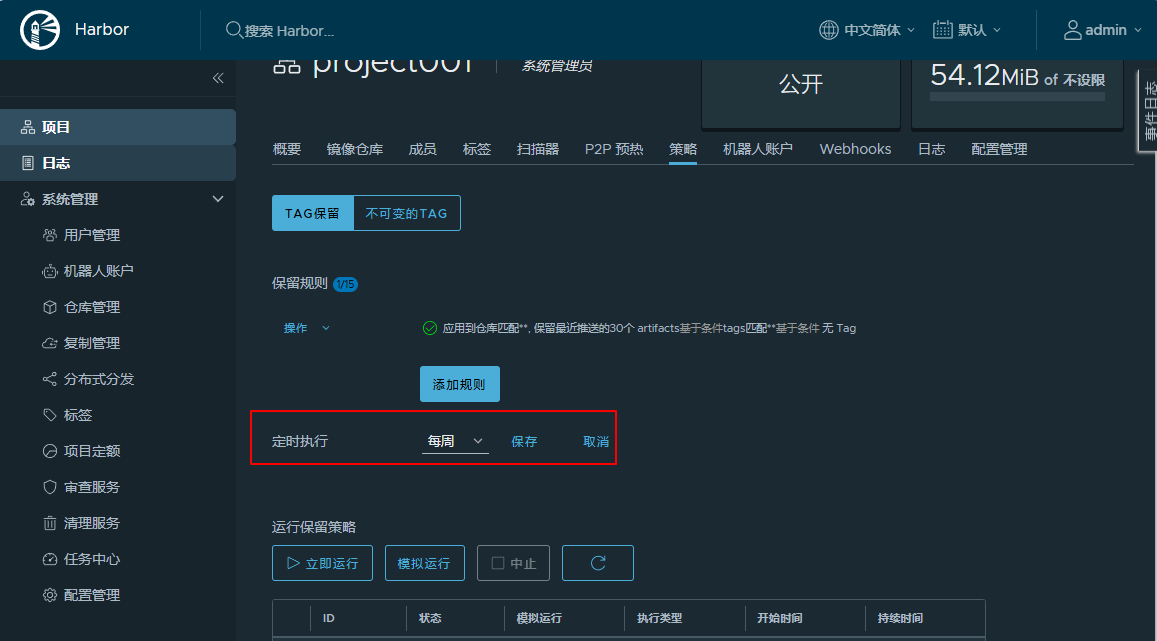Click the 项目定额 quota icon
Viewport: 1157px width, 641px height.
pyautogui.click(x=49, y=451)
